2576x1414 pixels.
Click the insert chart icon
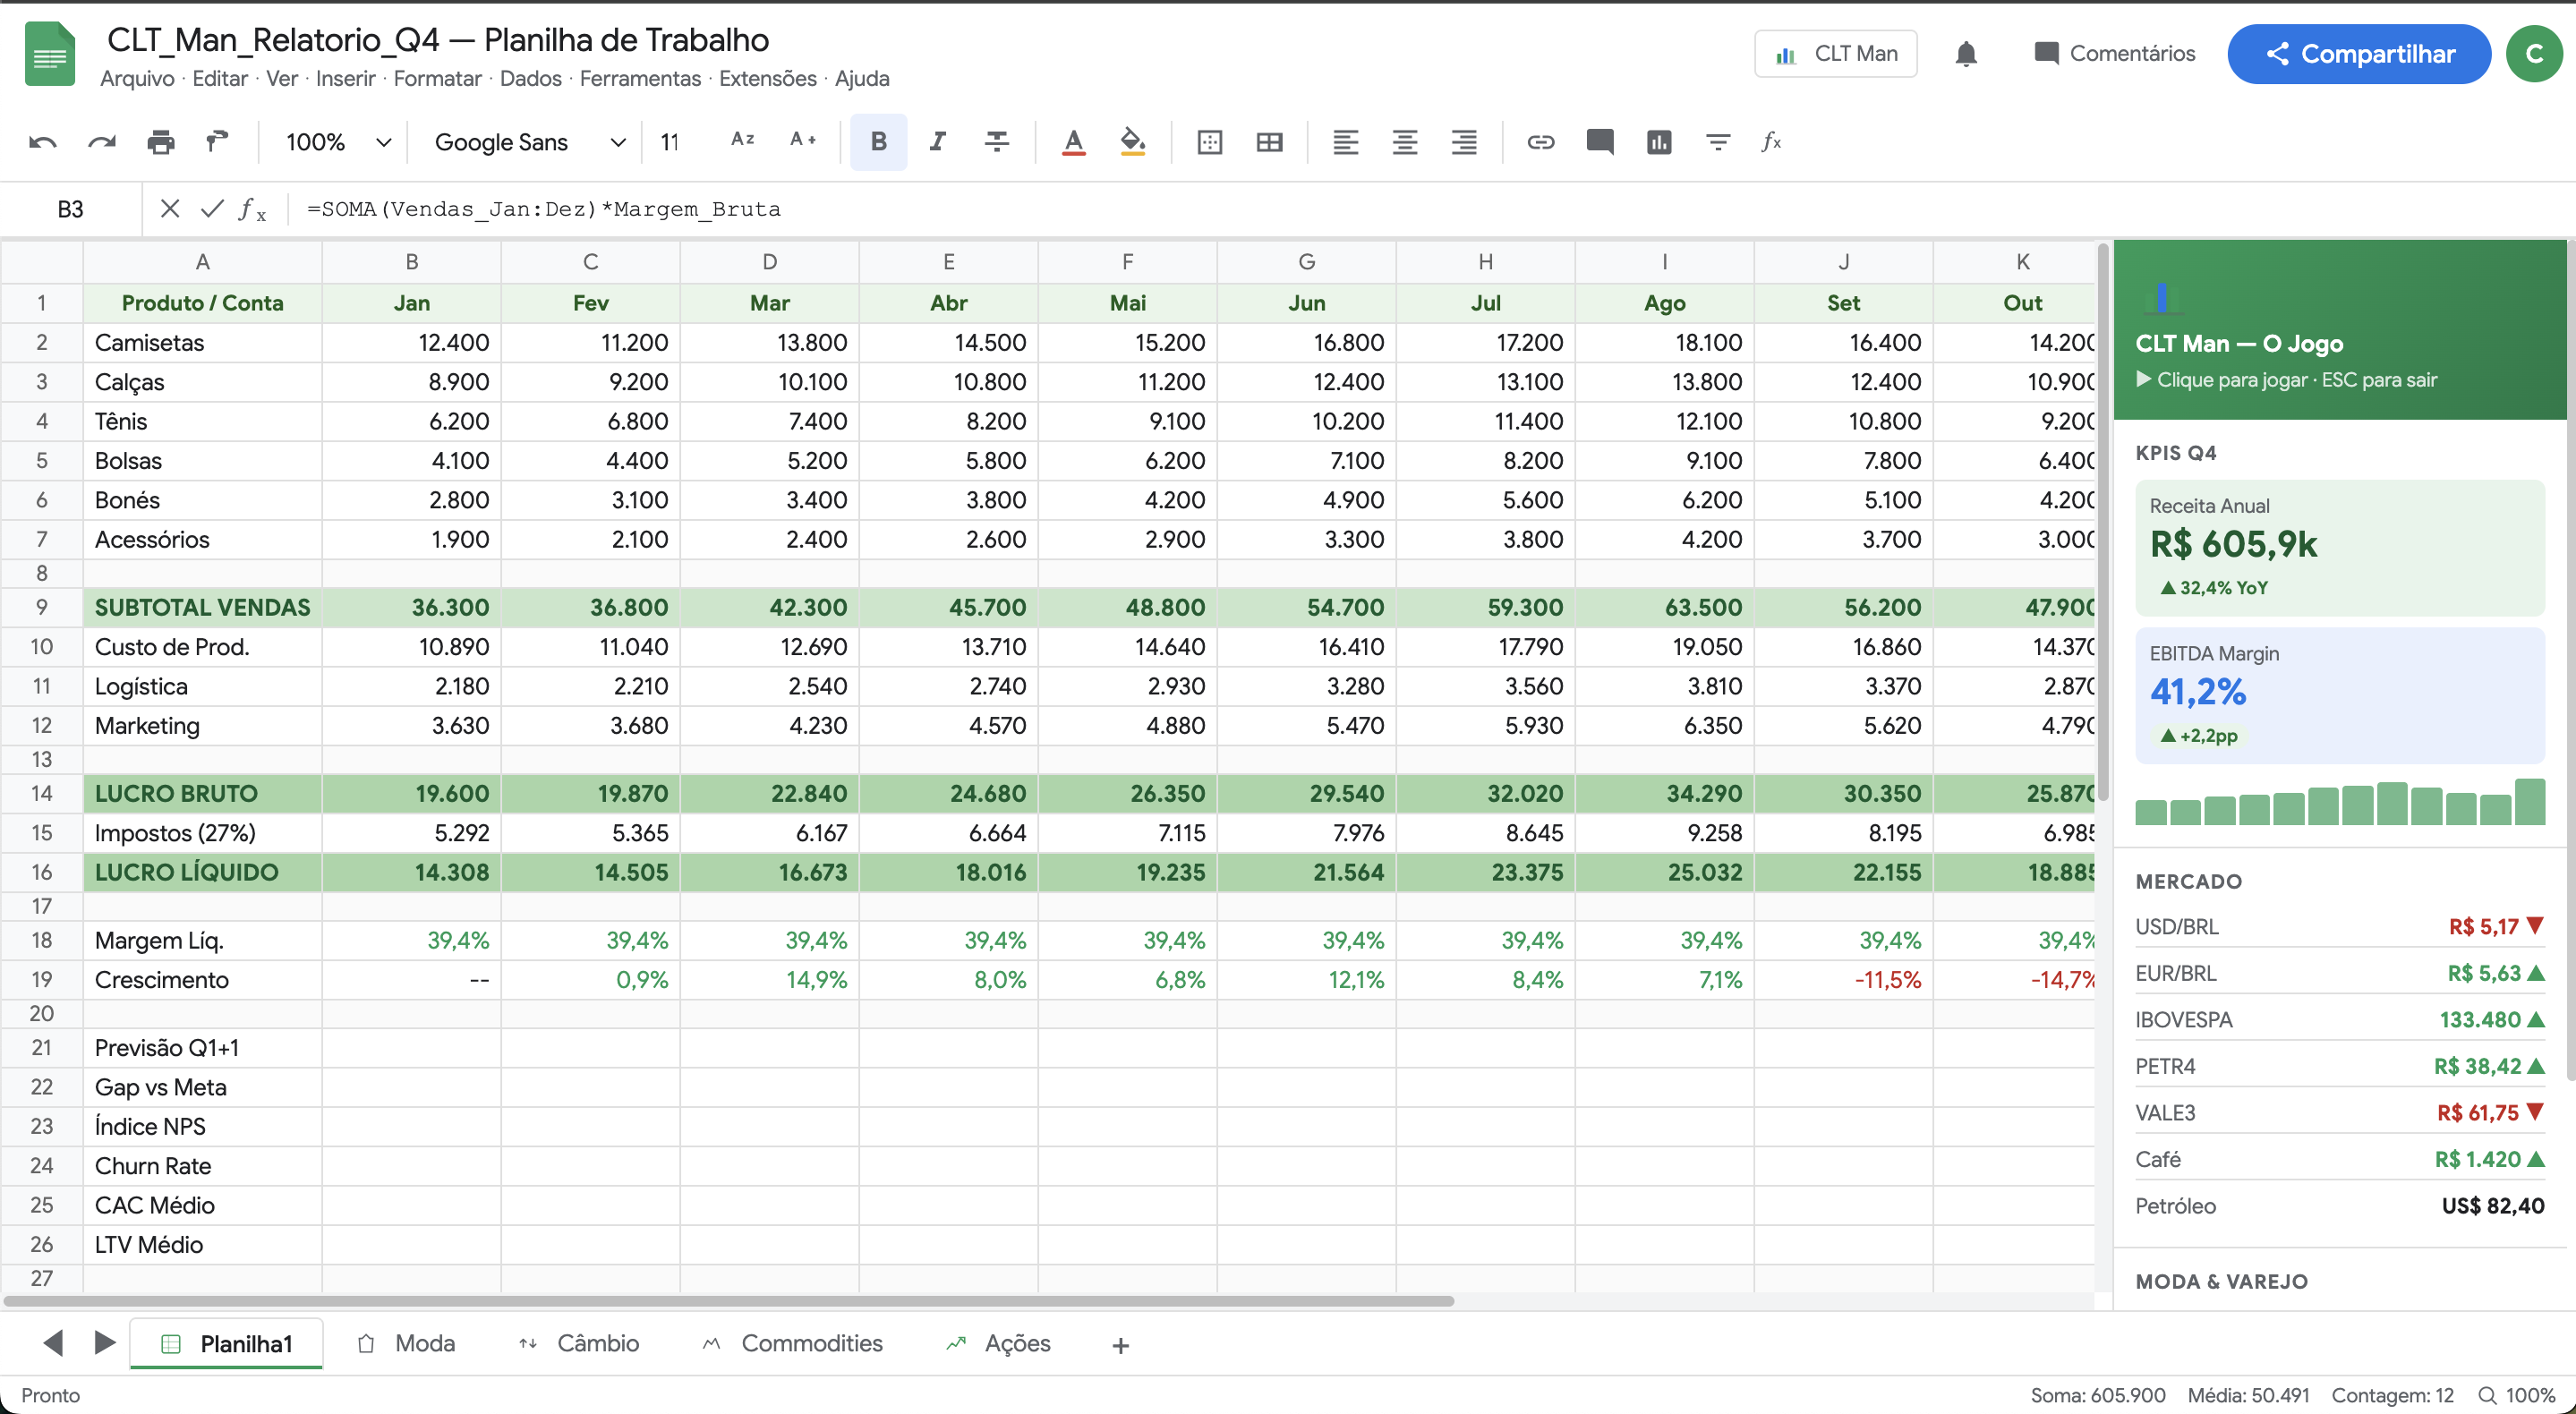tap(1658, 142)
